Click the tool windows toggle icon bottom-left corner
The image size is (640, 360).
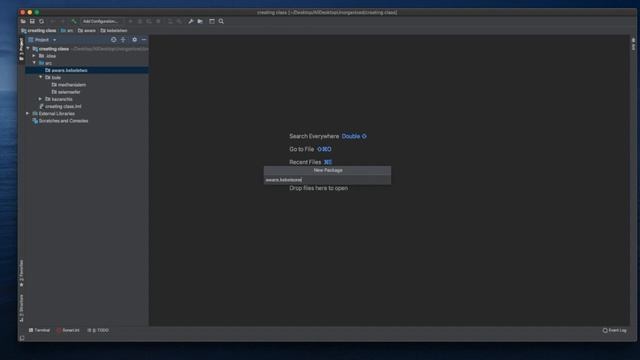click(22, 338)
